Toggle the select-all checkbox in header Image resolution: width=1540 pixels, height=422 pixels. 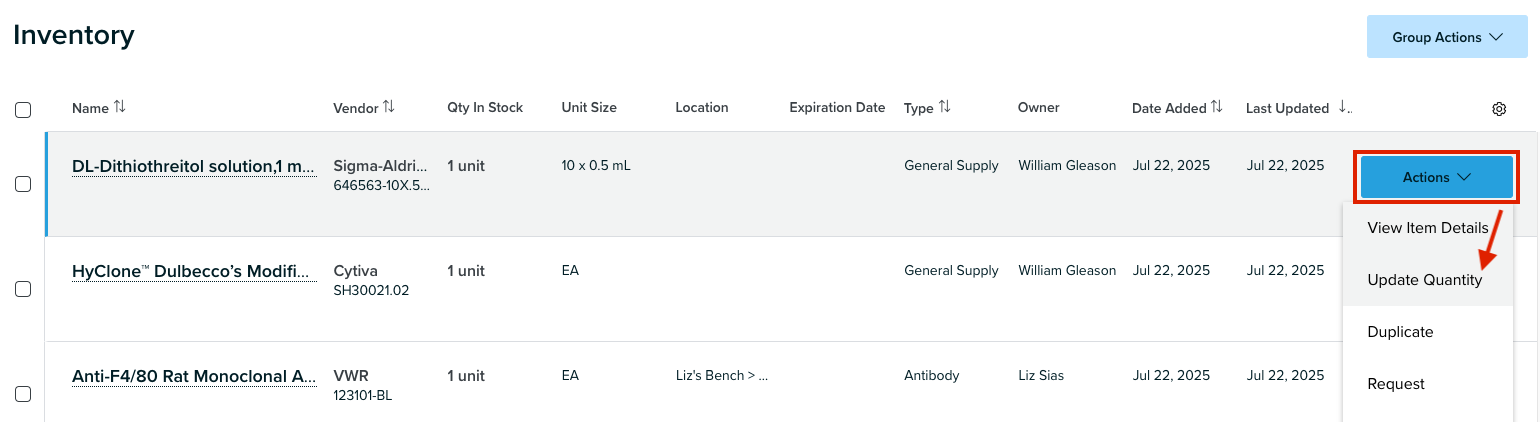point(23,110)
